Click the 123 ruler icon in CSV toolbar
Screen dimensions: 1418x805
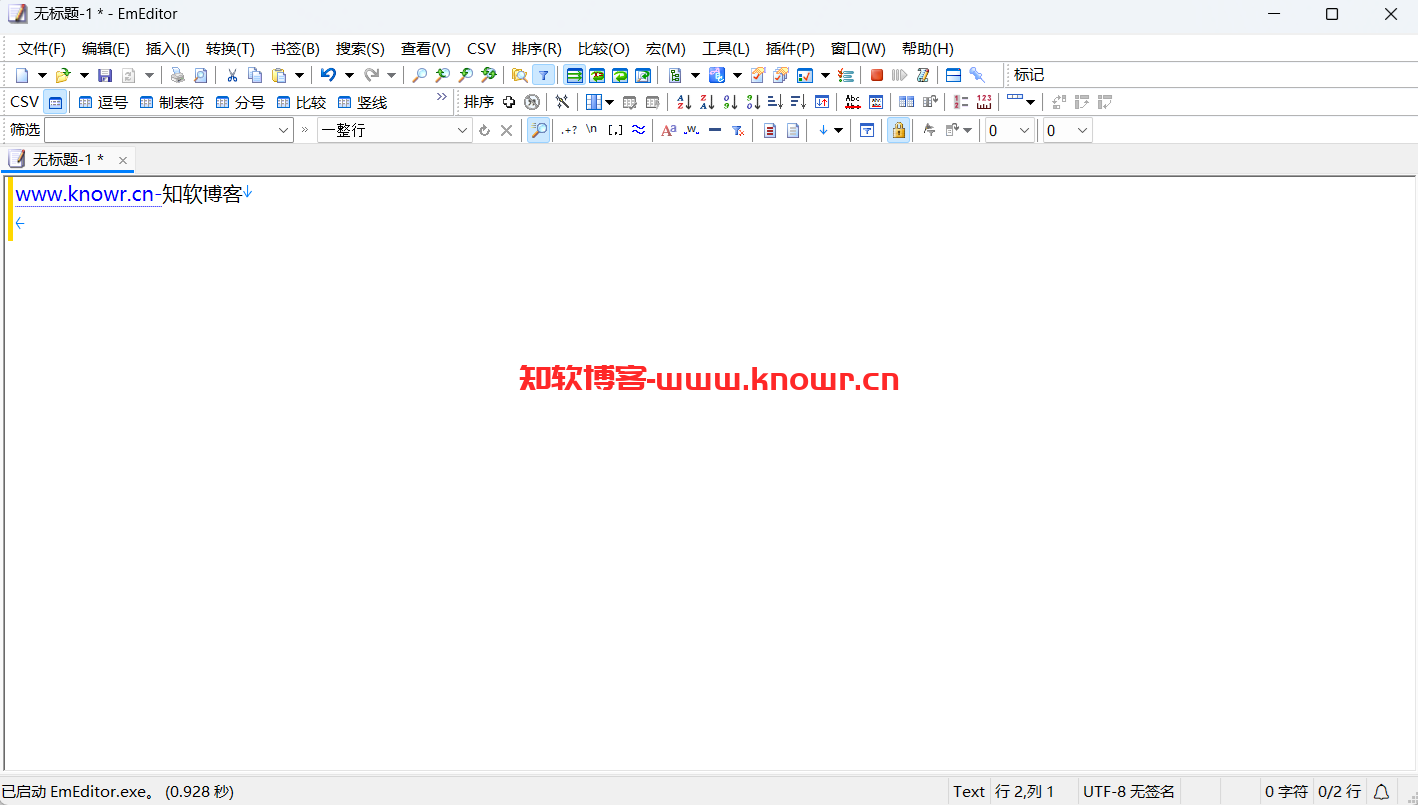click(984, 102)
